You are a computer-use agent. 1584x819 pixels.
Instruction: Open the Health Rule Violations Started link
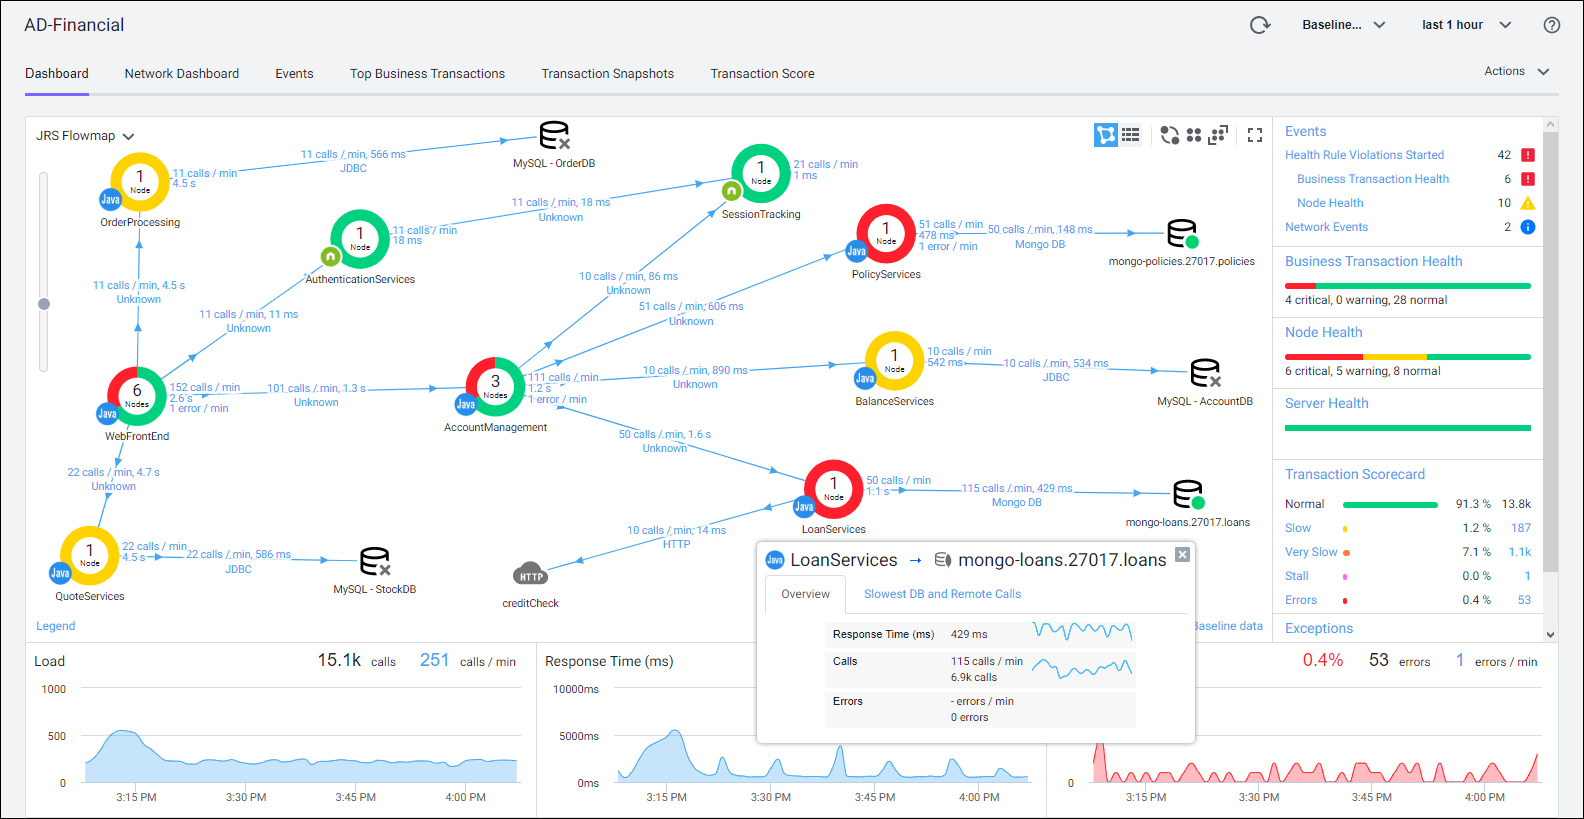coord(1364,155)
